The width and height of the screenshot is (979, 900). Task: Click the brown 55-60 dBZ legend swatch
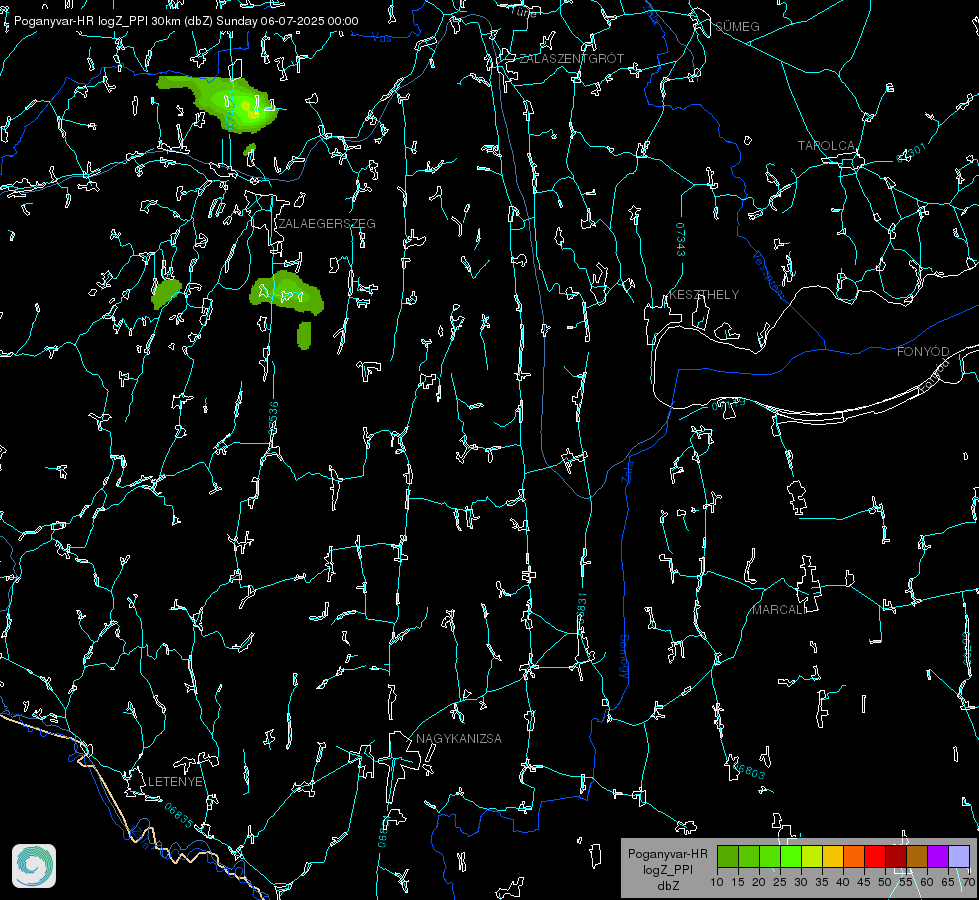pyautogui.click(x=917, y=856)
